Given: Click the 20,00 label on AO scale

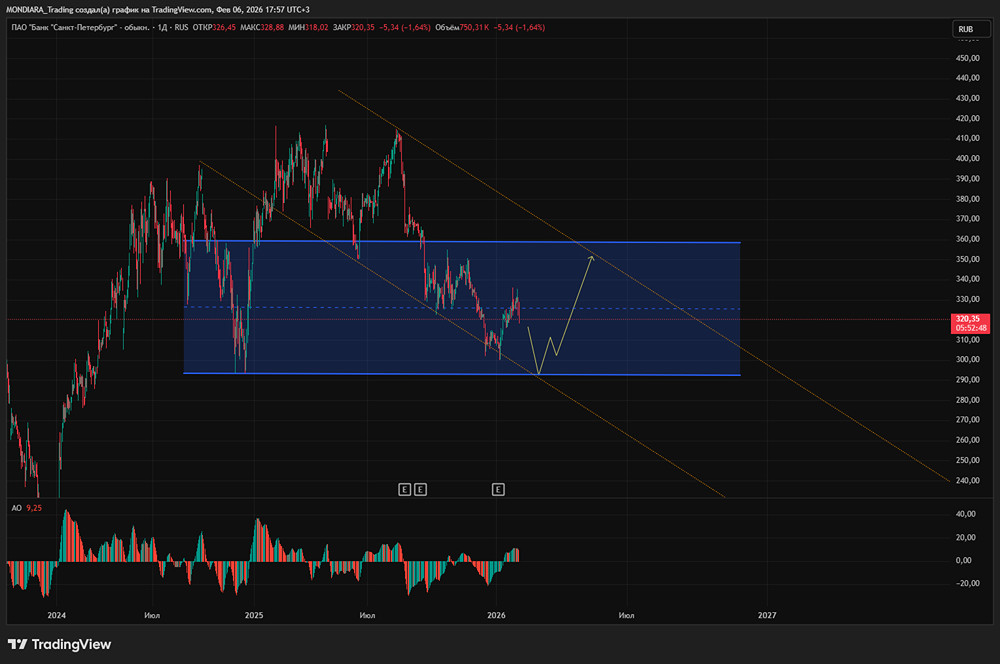Looking at the screenshot, I should 966,537.
